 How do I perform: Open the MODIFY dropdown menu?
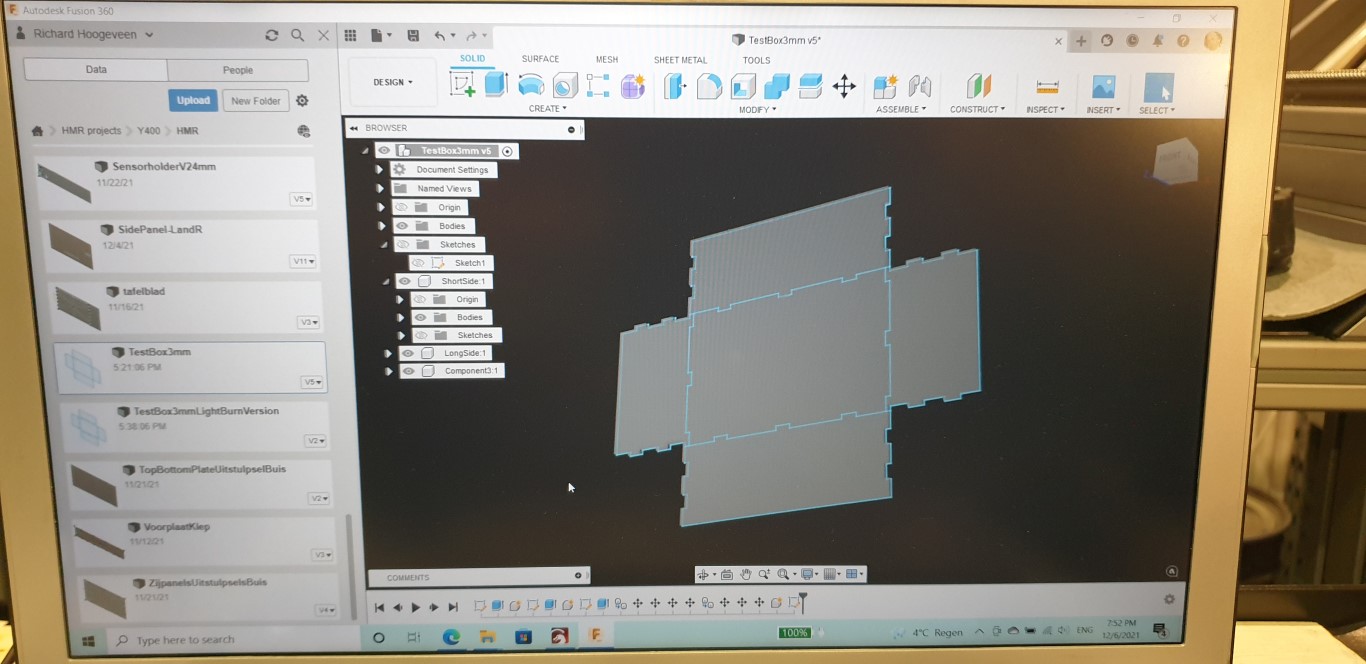click(x=758, y=109)
